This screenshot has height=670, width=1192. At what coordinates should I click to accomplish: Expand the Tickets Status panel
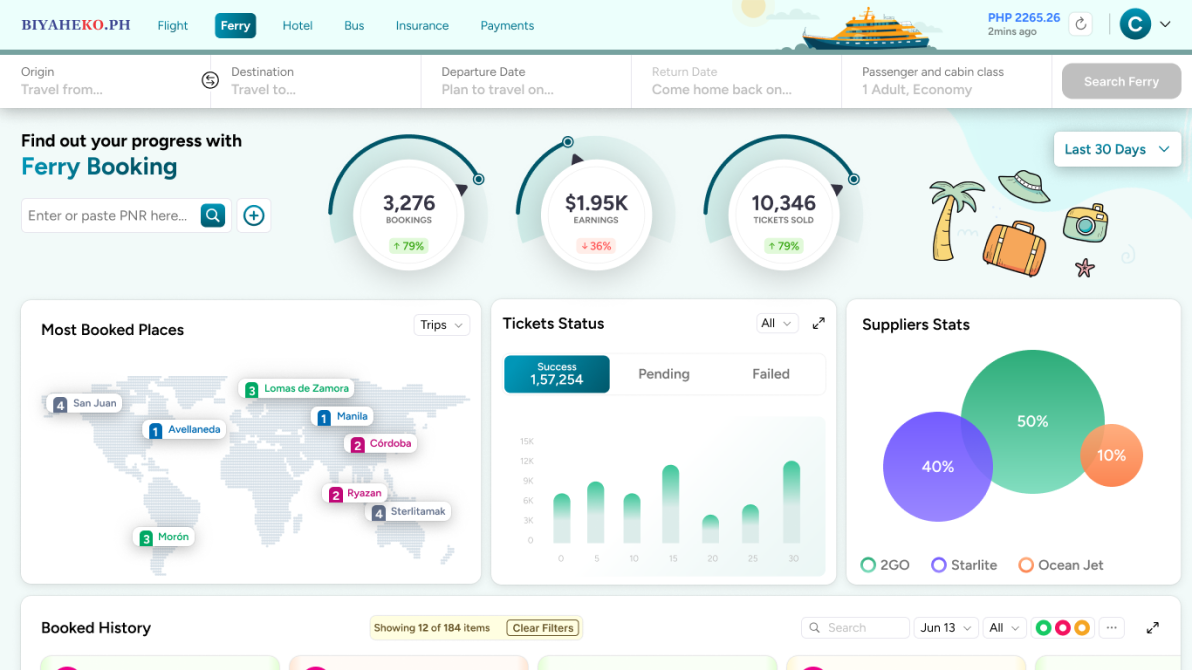pyautogui.click(x=818, y=323)
